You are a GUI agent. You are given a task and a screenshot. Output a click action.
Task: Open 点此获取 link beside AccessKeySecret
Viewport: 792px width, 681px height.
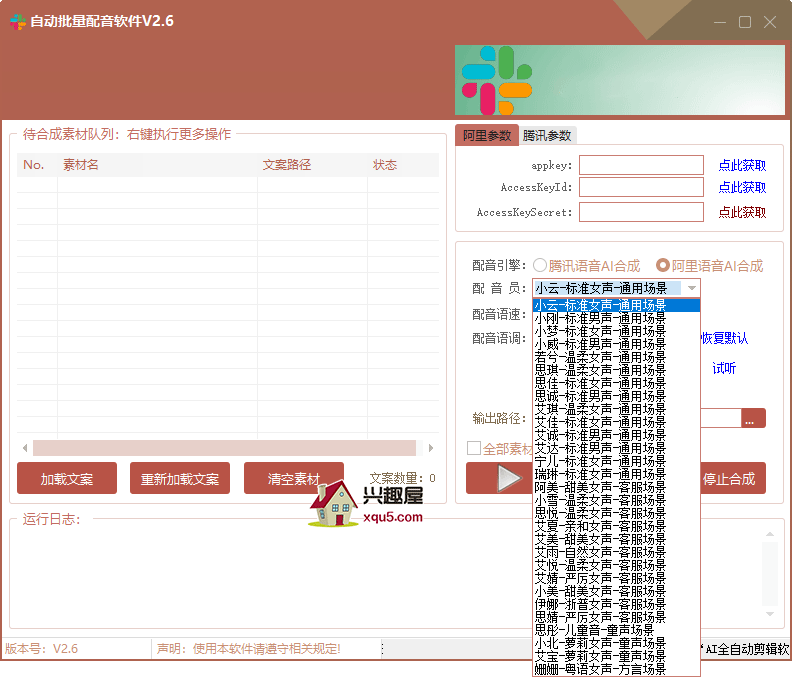point(742,212)
